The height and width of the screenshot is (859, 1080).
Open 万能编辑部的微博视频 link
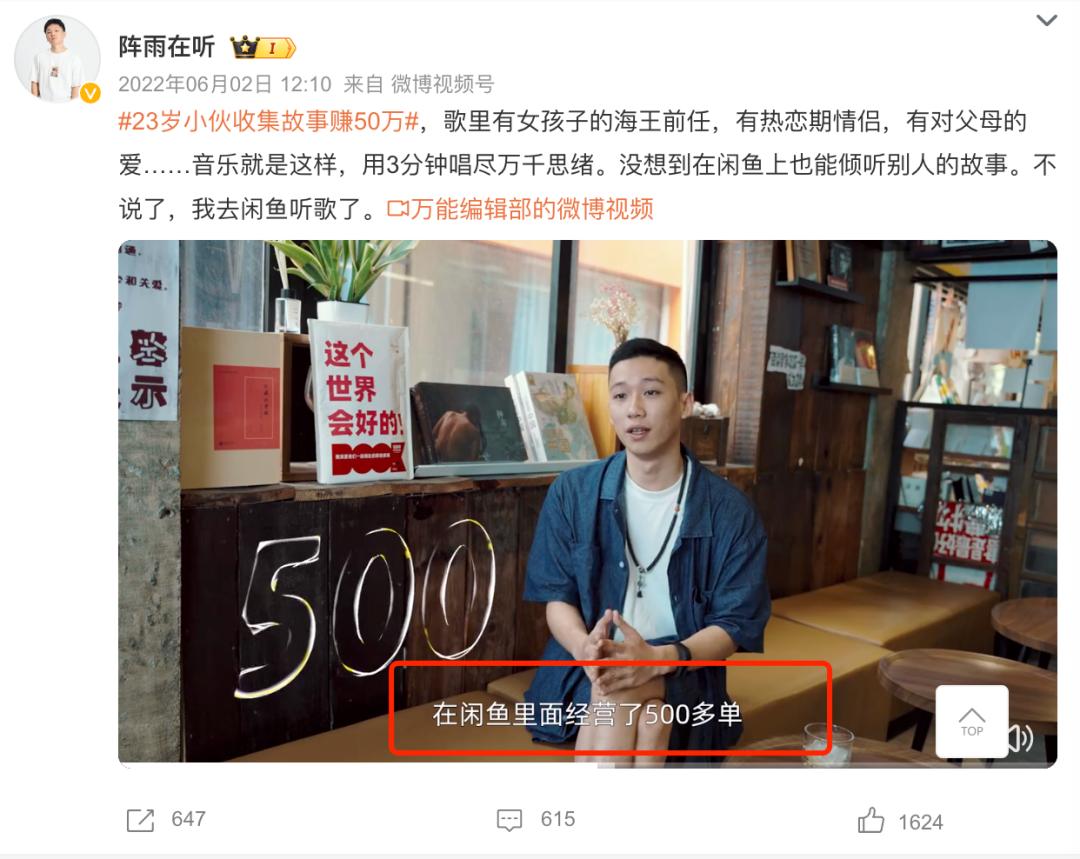tap(532, 209)
